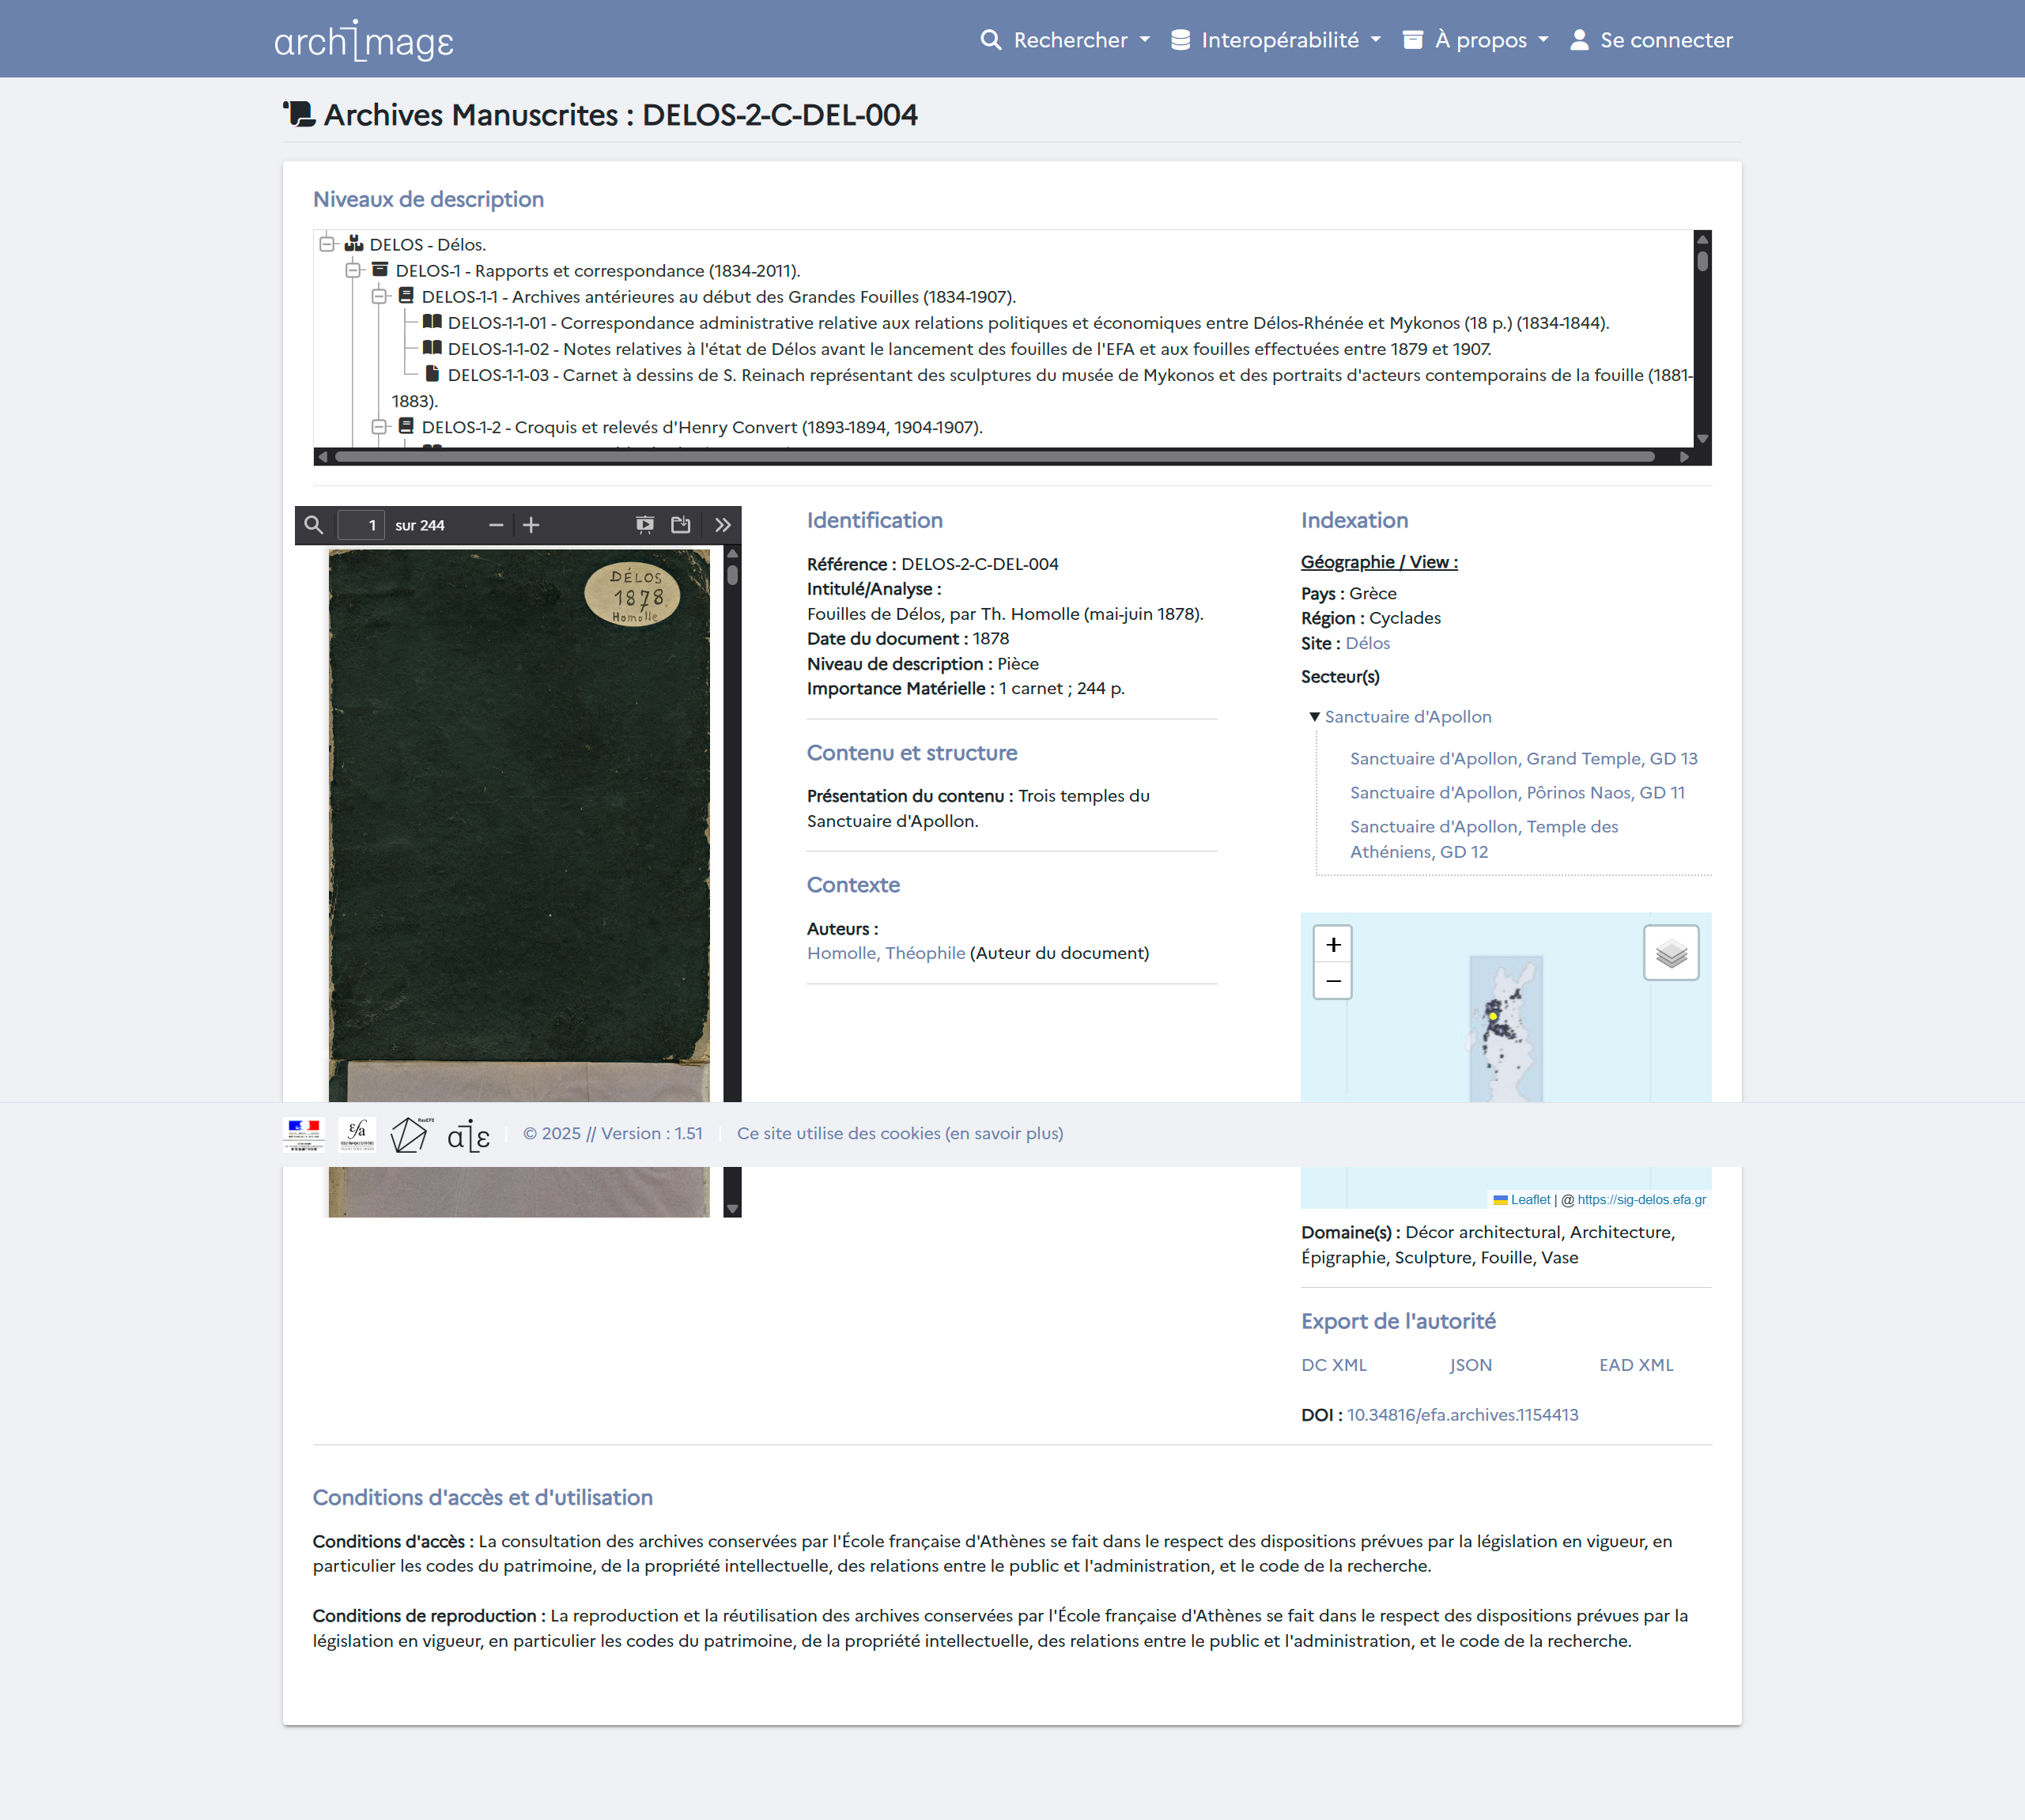Collapse the DELOS-1-1 tree branch
The height and width of the screenshot is (1820, 2025).
379,297
